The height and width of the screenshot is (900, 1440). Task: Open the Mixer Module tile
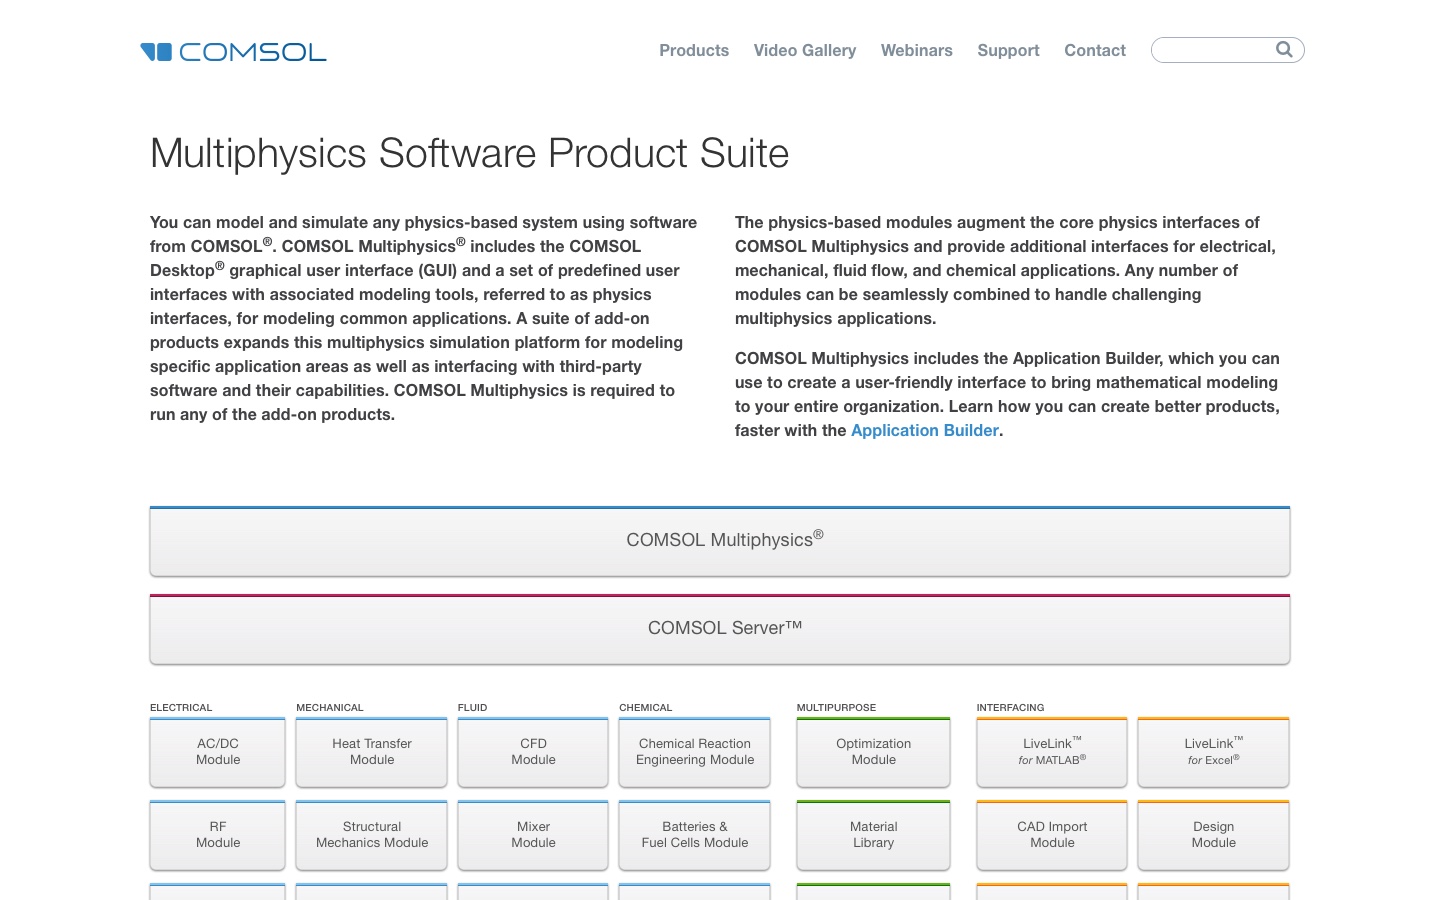coord(533,835)
